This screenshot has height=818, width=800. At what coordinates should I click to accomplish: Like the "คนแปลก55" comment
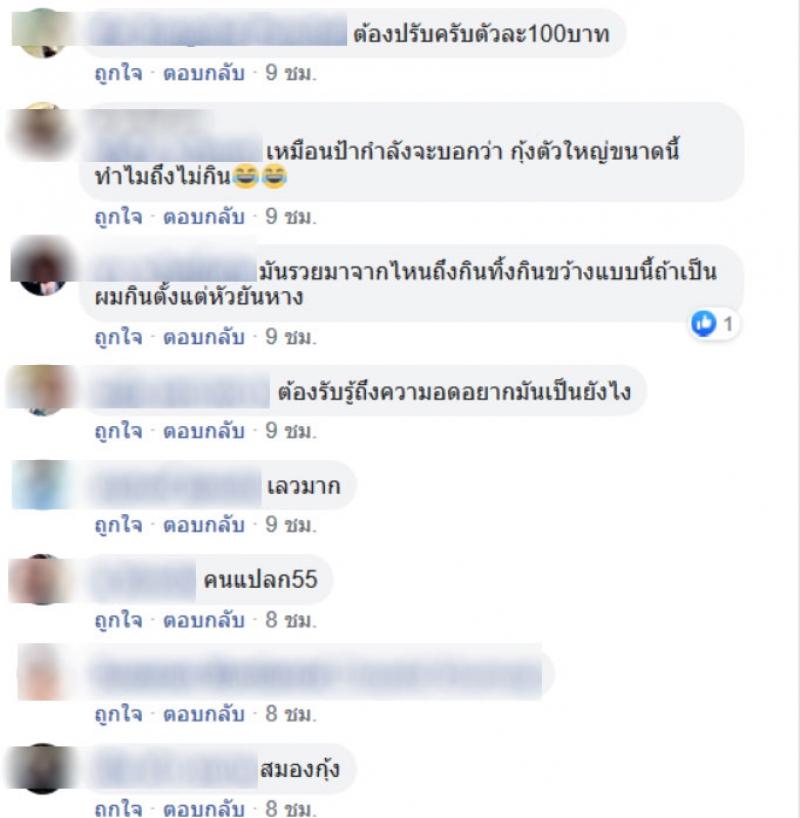coord(118,620)
